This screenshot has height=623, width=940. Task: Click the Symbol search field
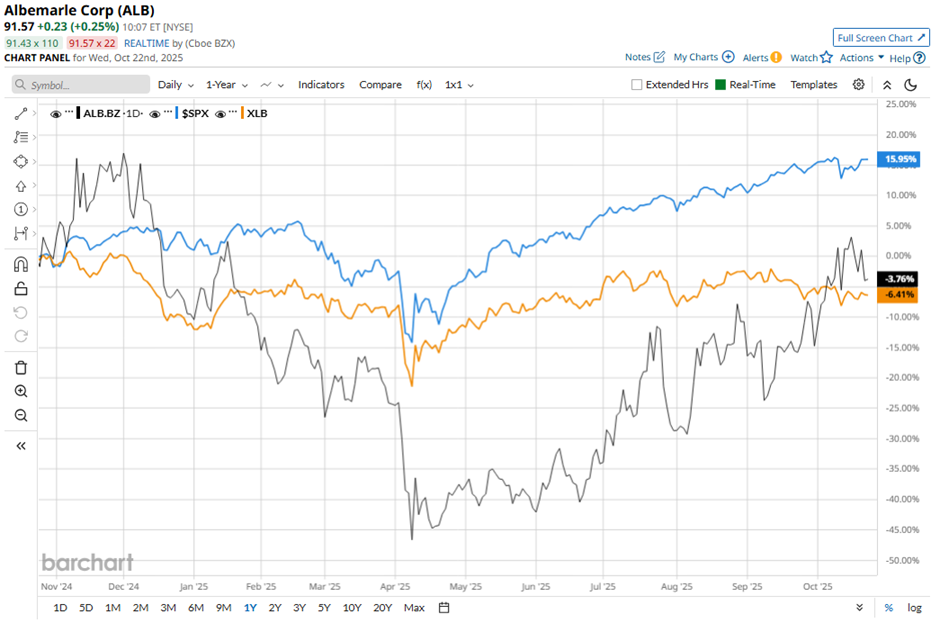click(x=80, y=85)
